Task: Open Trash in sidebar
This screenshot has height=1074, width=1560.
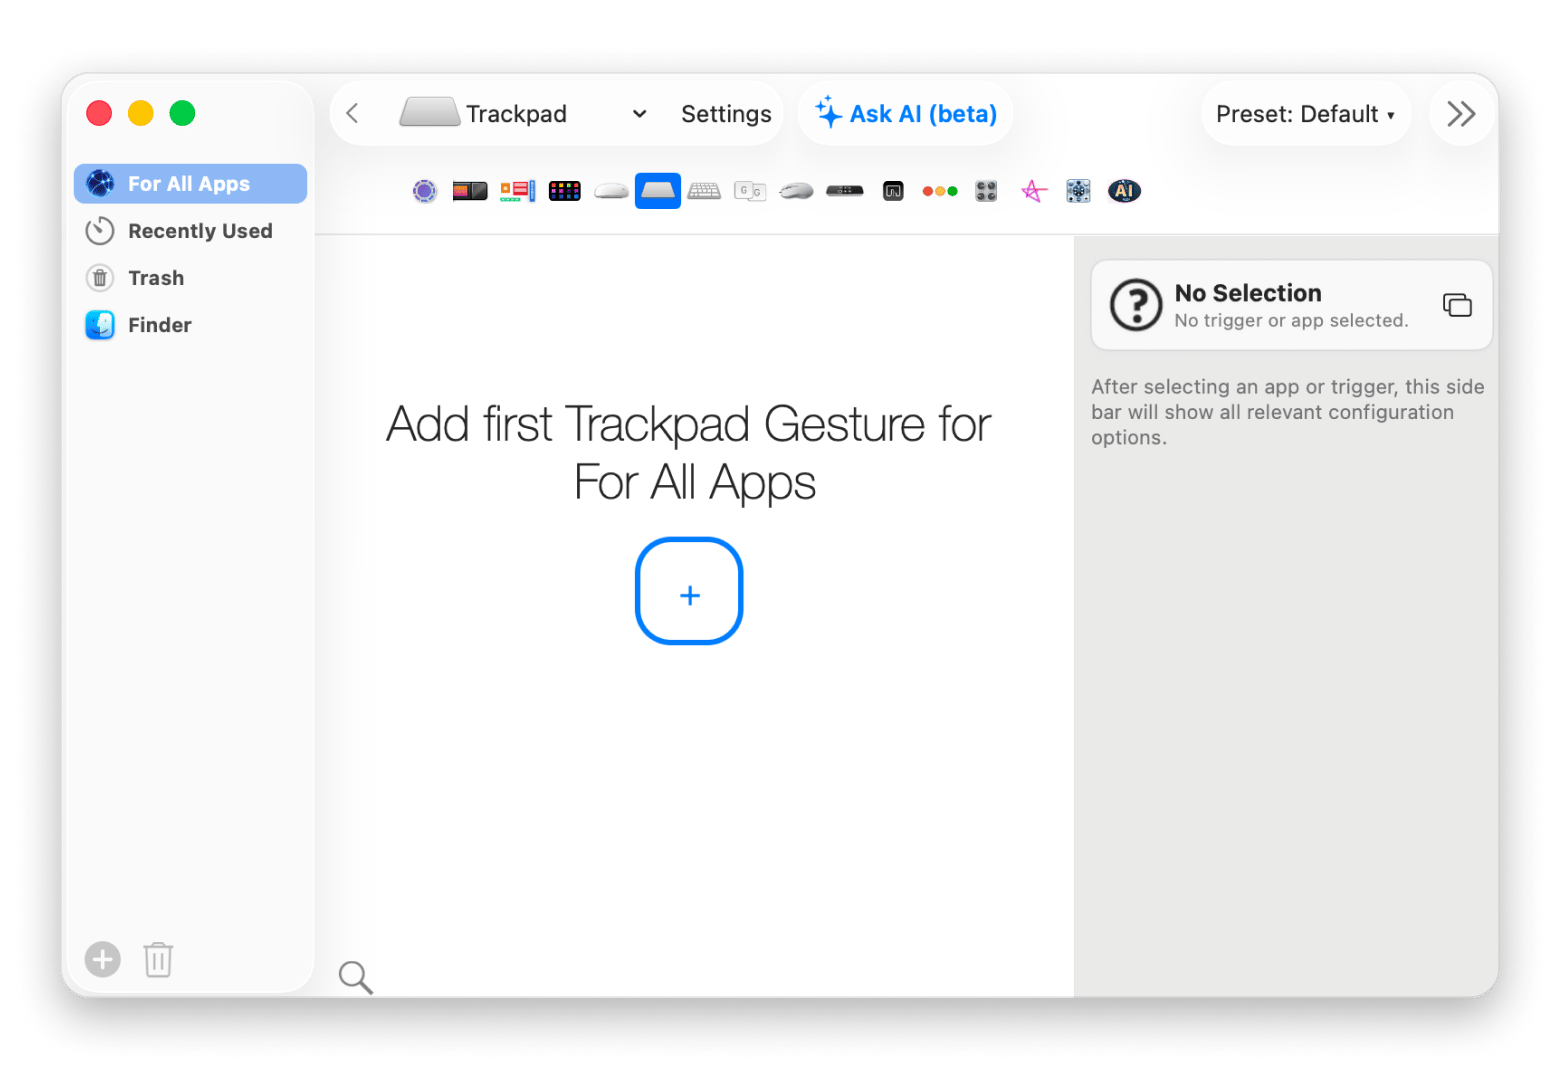Action: point(190,278)
